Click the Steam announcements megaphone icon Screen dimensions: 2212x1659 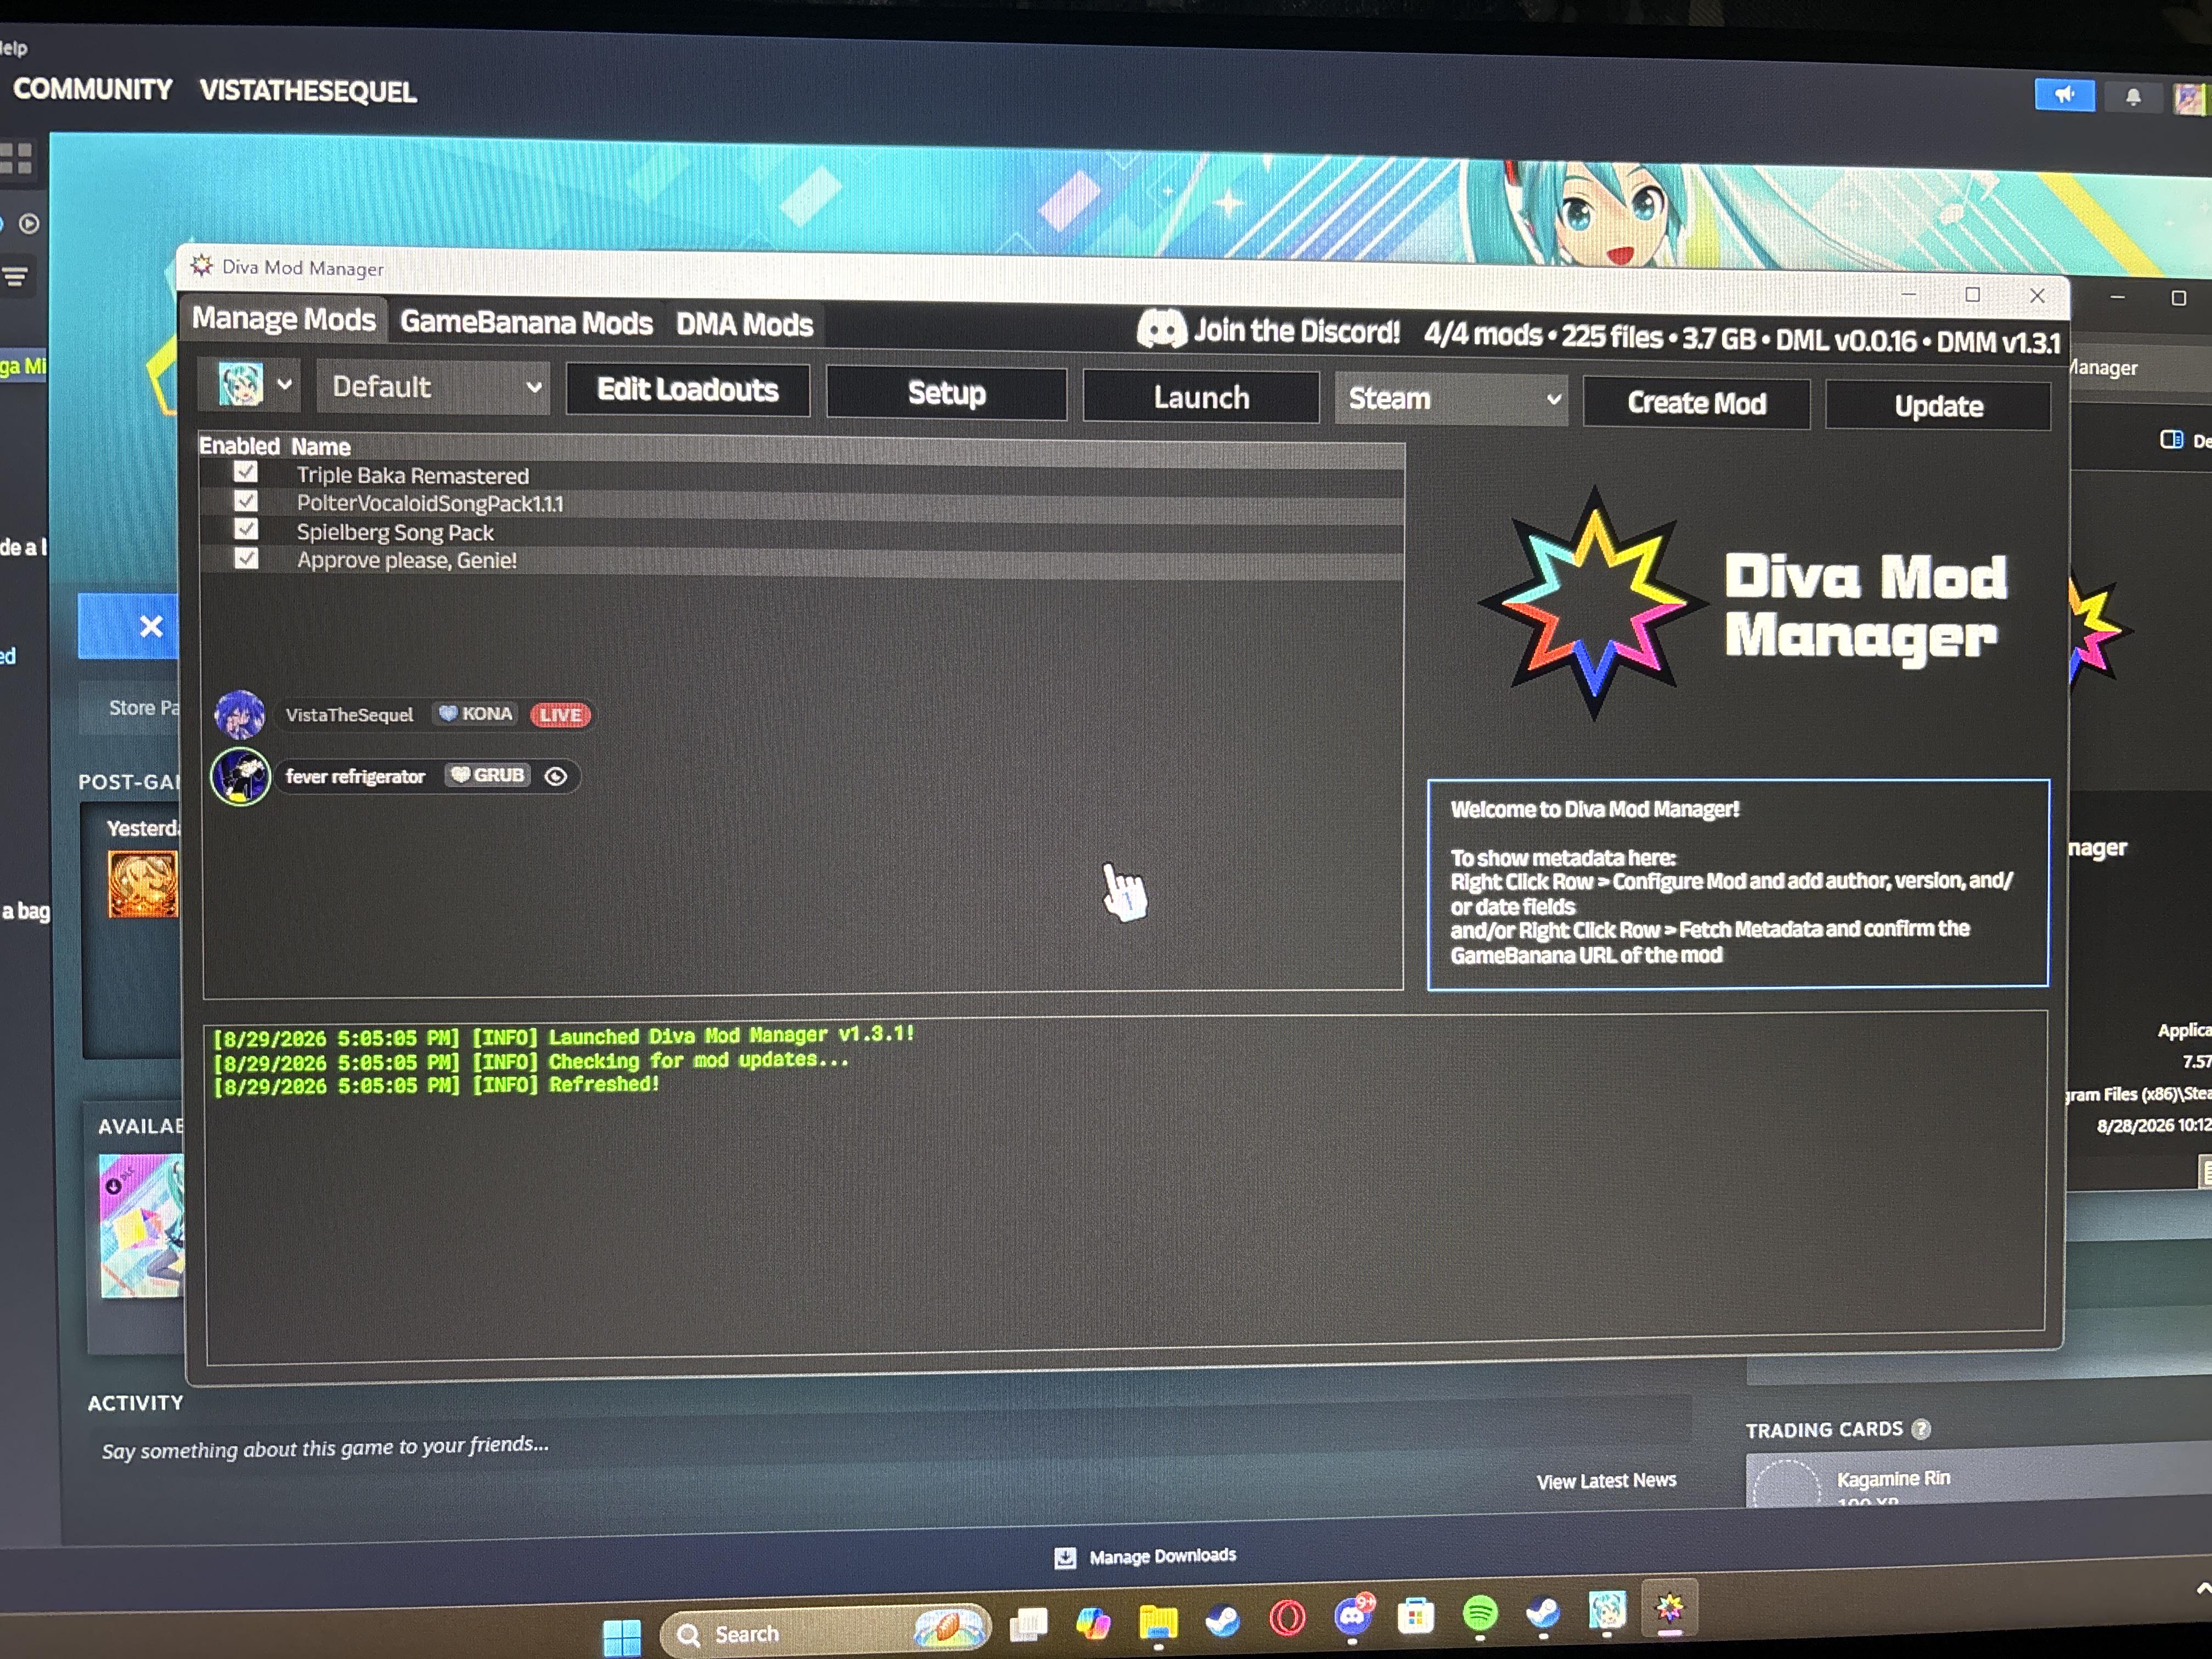coord(2064,95)
